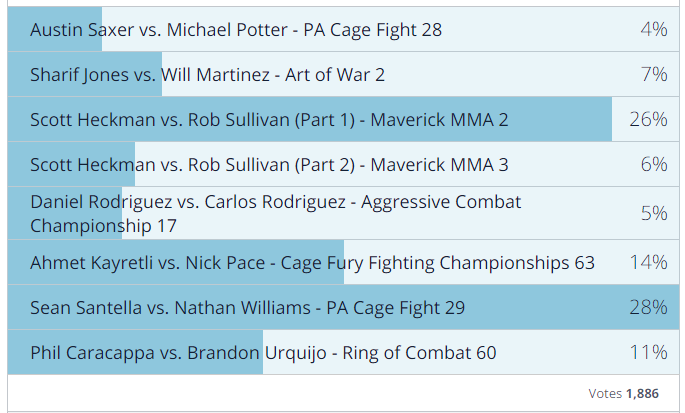Click the filled bar of Maverick MMA 2 result
Viewport: 685px width, 413px height.
point(310,119)
